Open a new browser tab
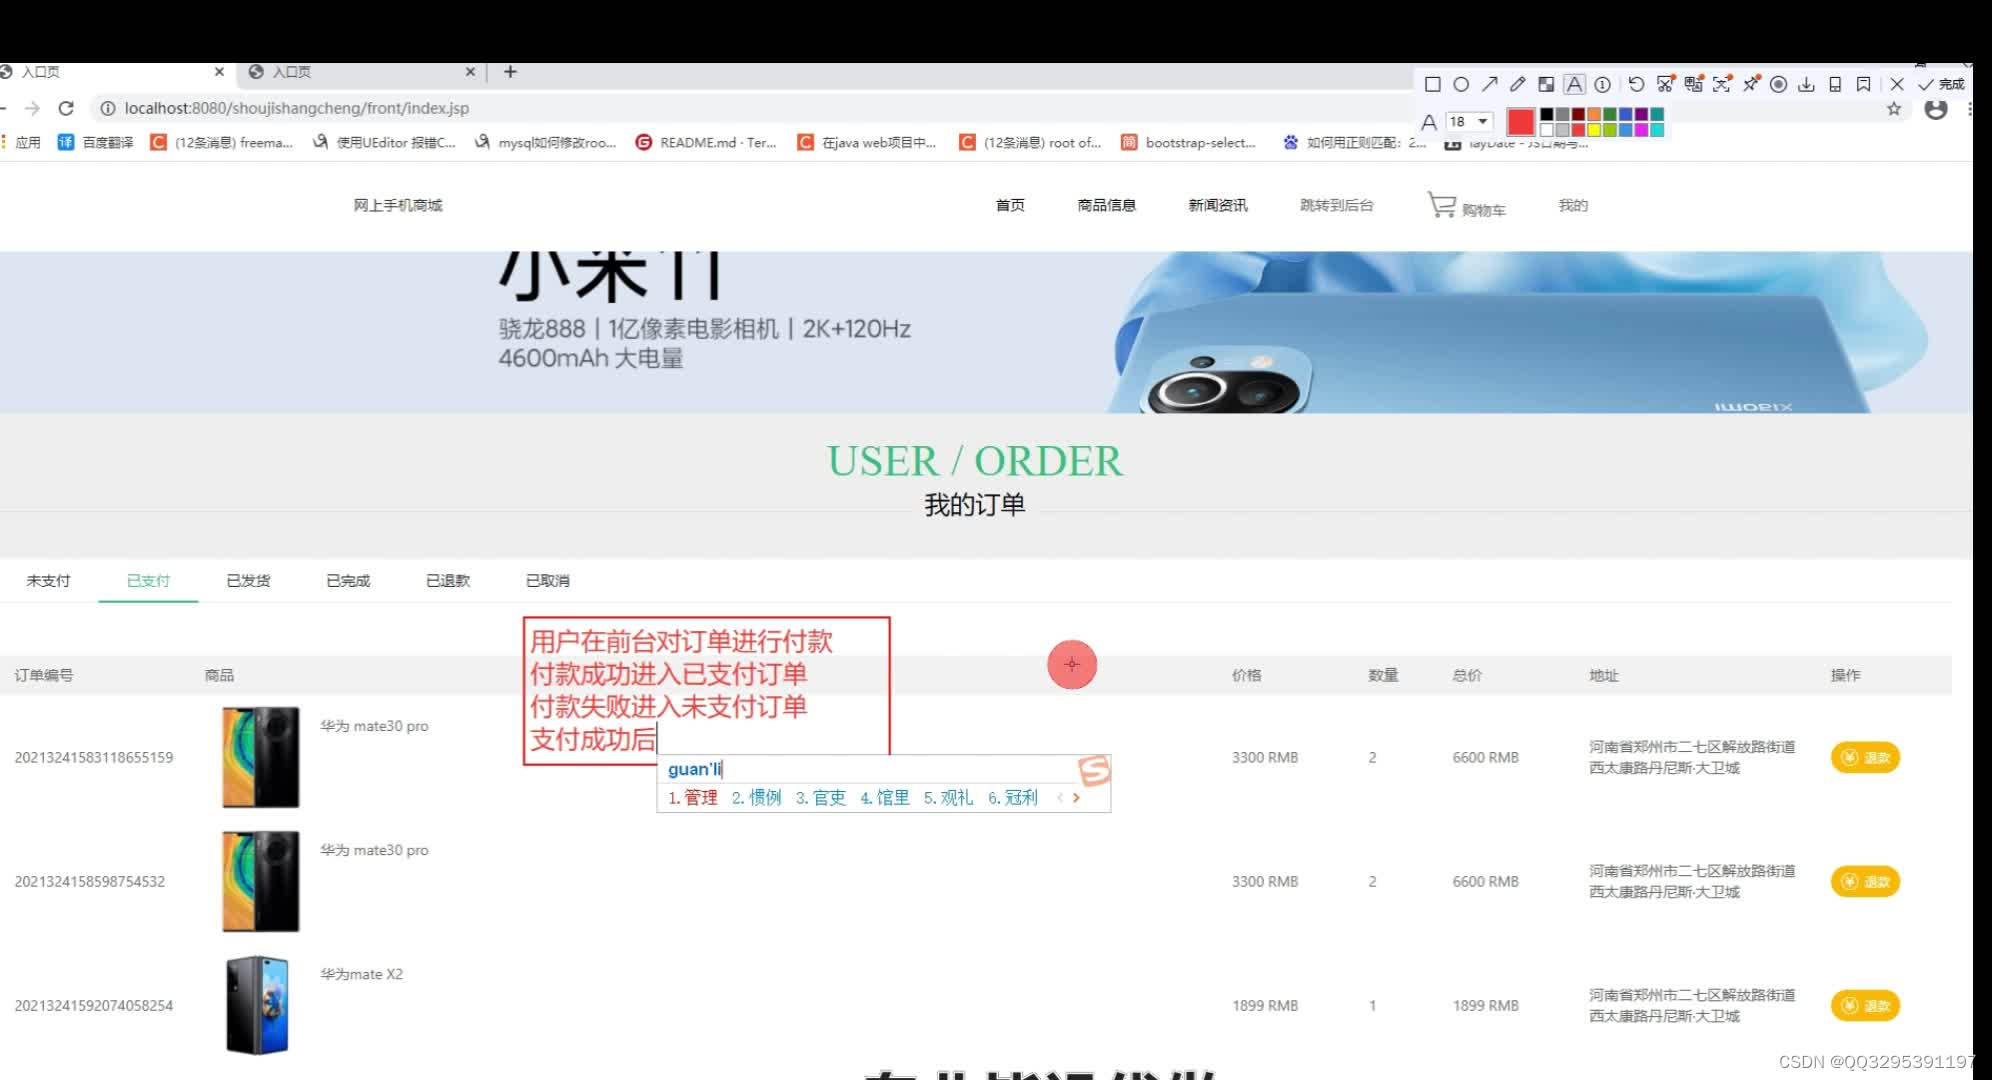 [x=510, y=72]
